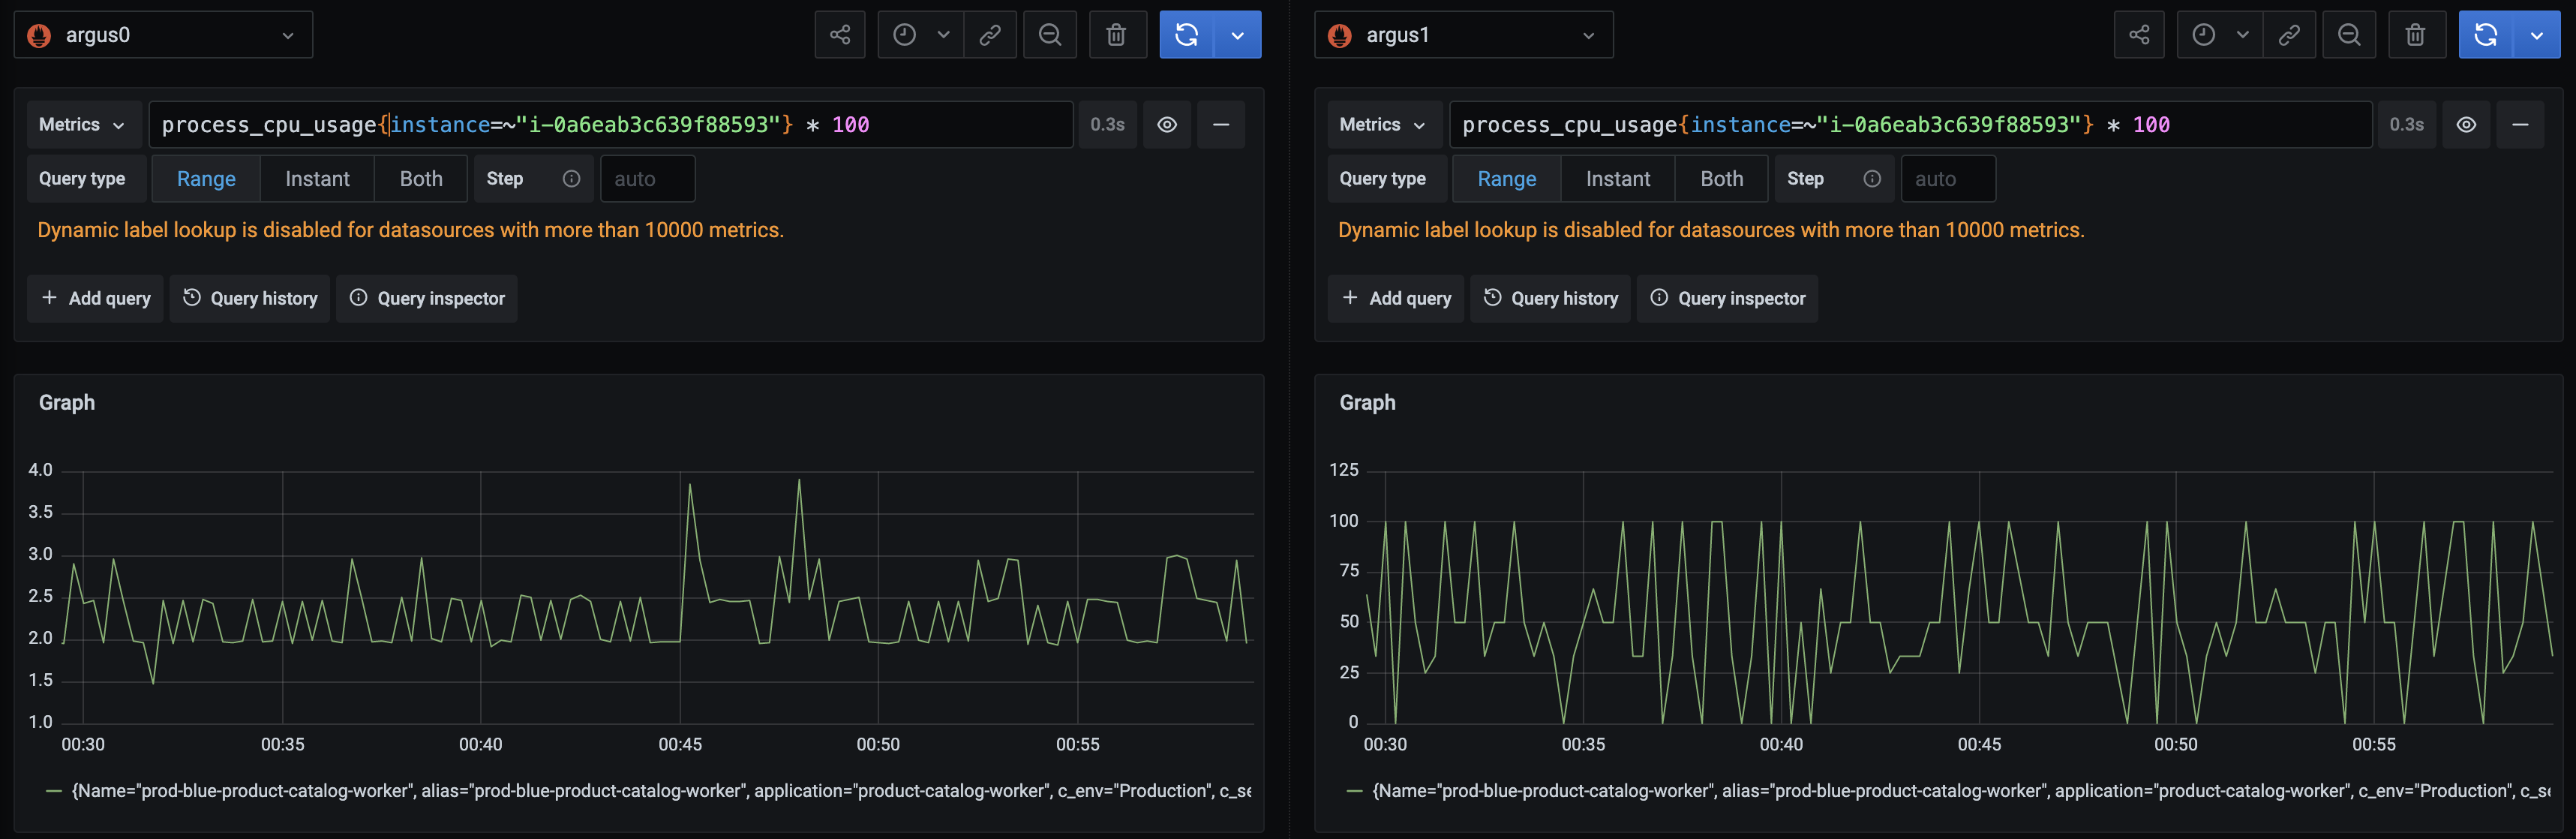Select Instant query type in argus0
This screenshot has height=839, width=2576.
[x=317, y=179]
